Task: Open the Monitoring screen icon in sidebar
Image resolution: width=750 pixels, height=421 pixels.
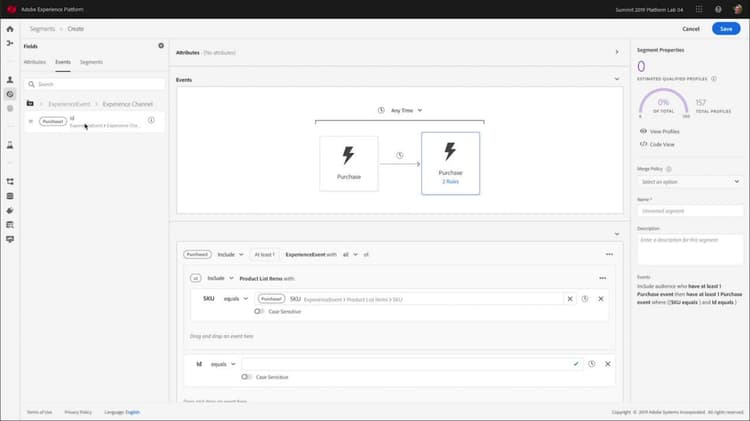Action: click(x=10, y=239)
